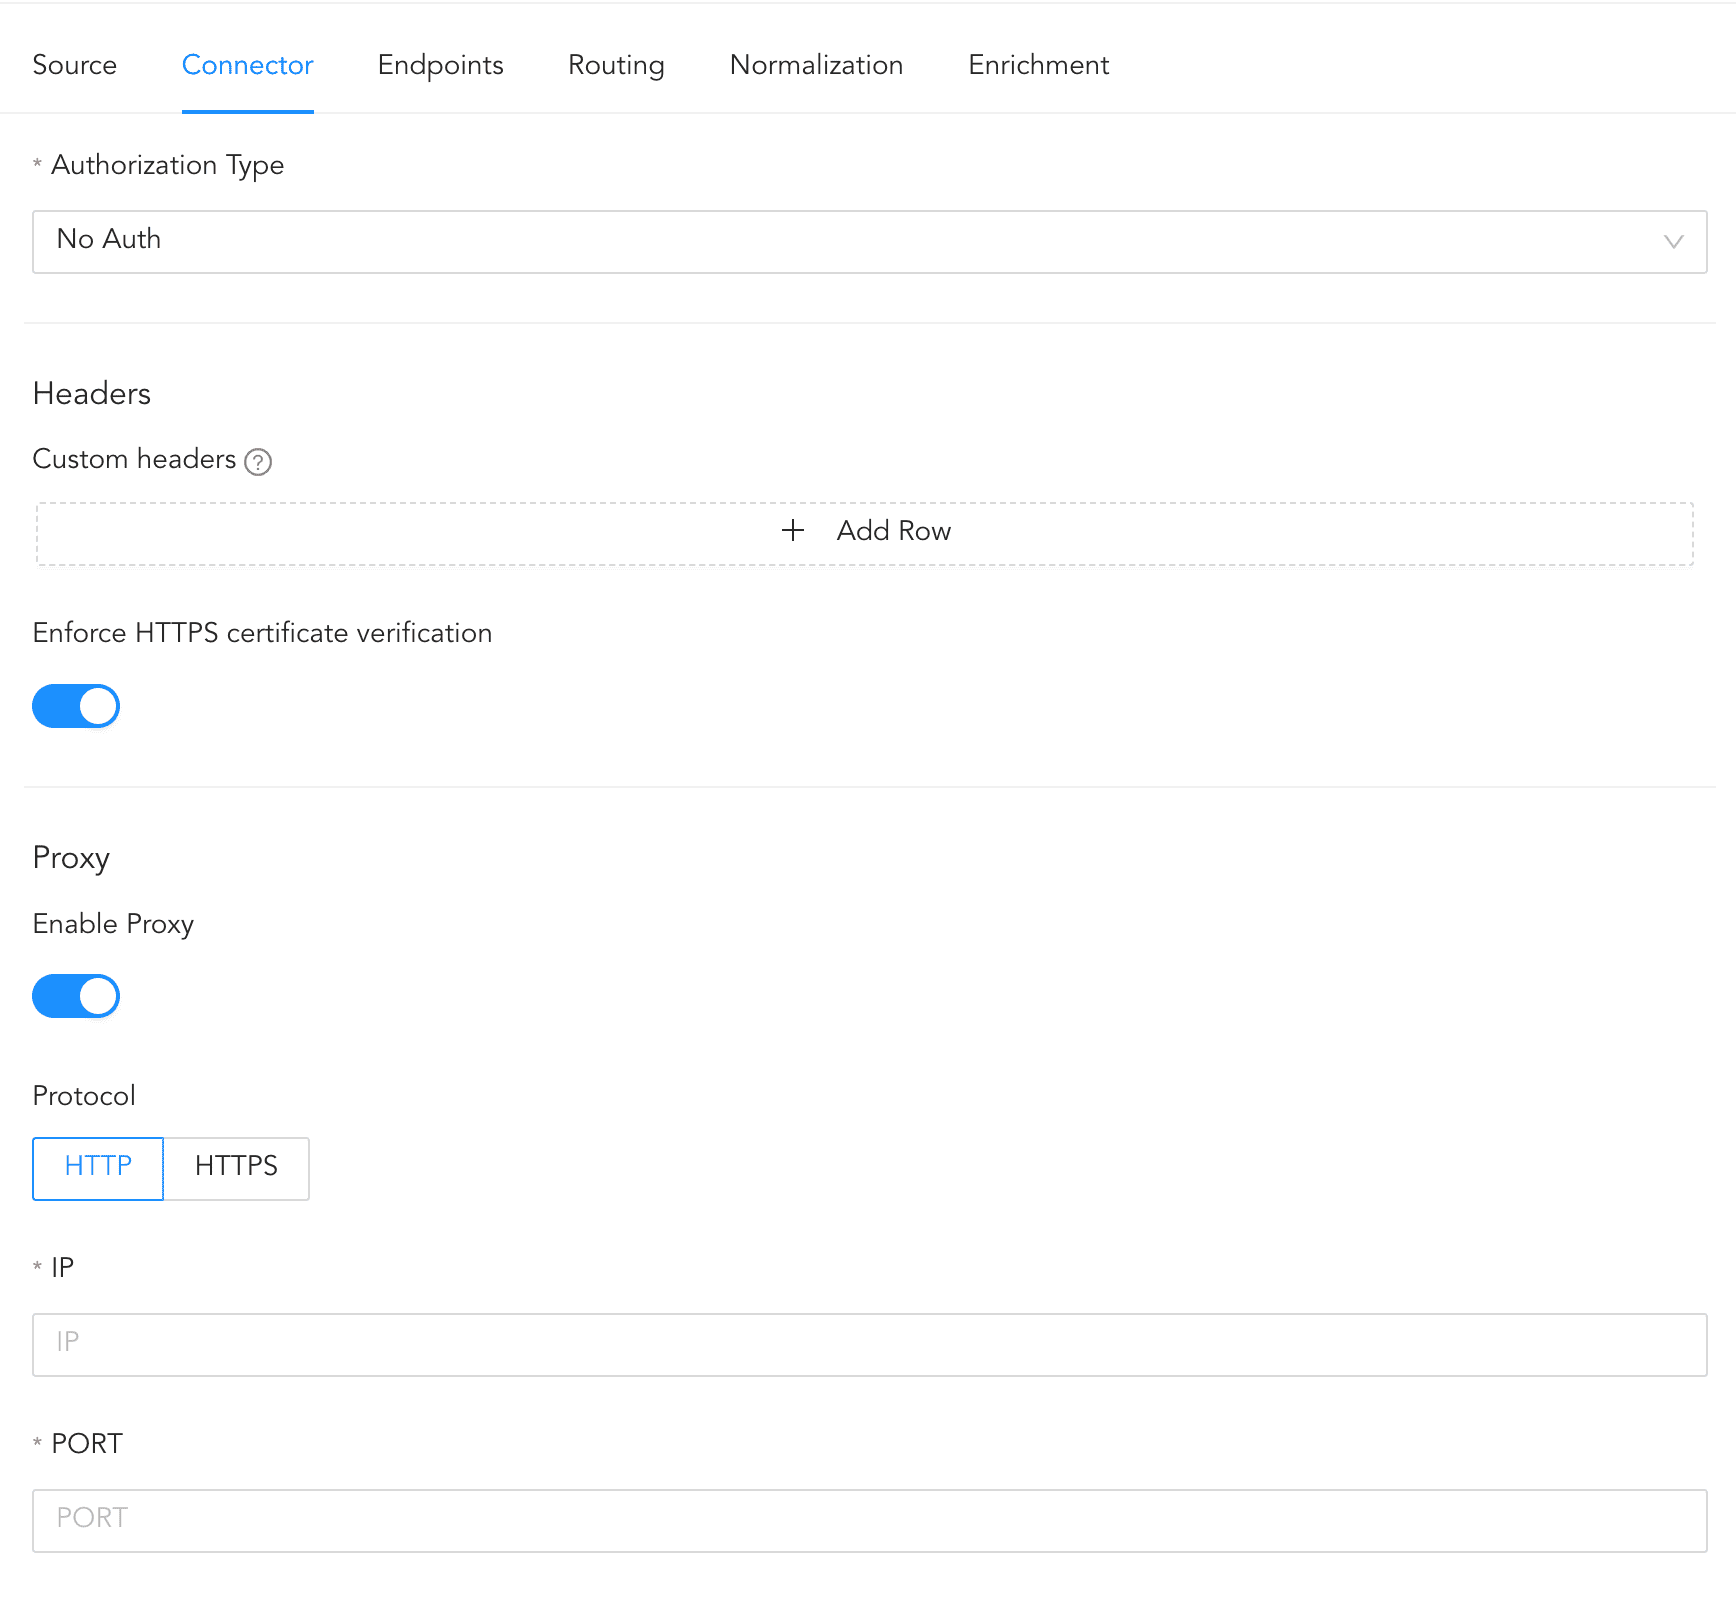Image resolution: width=1736 pixels, height=1610 pixels.
Task: Click the Enable Proxy label text
Action: point(113,924)
